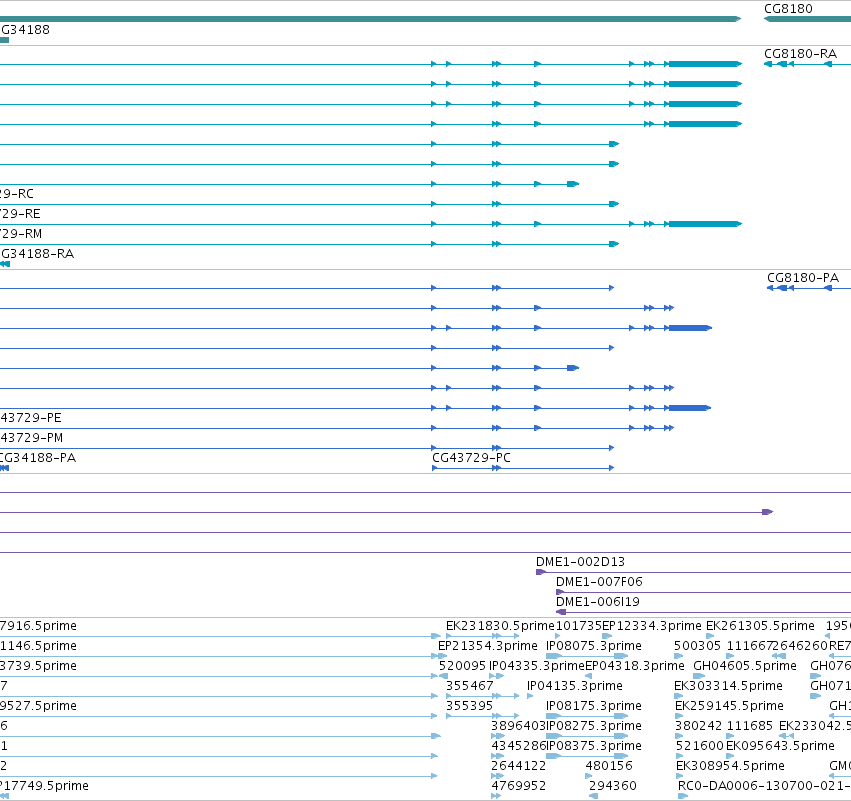
Task: Select the CG34188-RA transcript label
Action: (37, 253)
